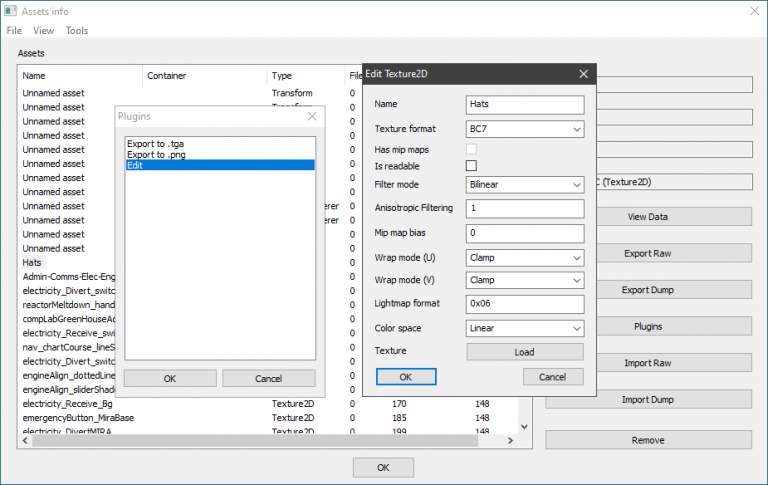Viewport: 768px width, 485px height.
Task: Open the File menu
Action: (14, 31)
